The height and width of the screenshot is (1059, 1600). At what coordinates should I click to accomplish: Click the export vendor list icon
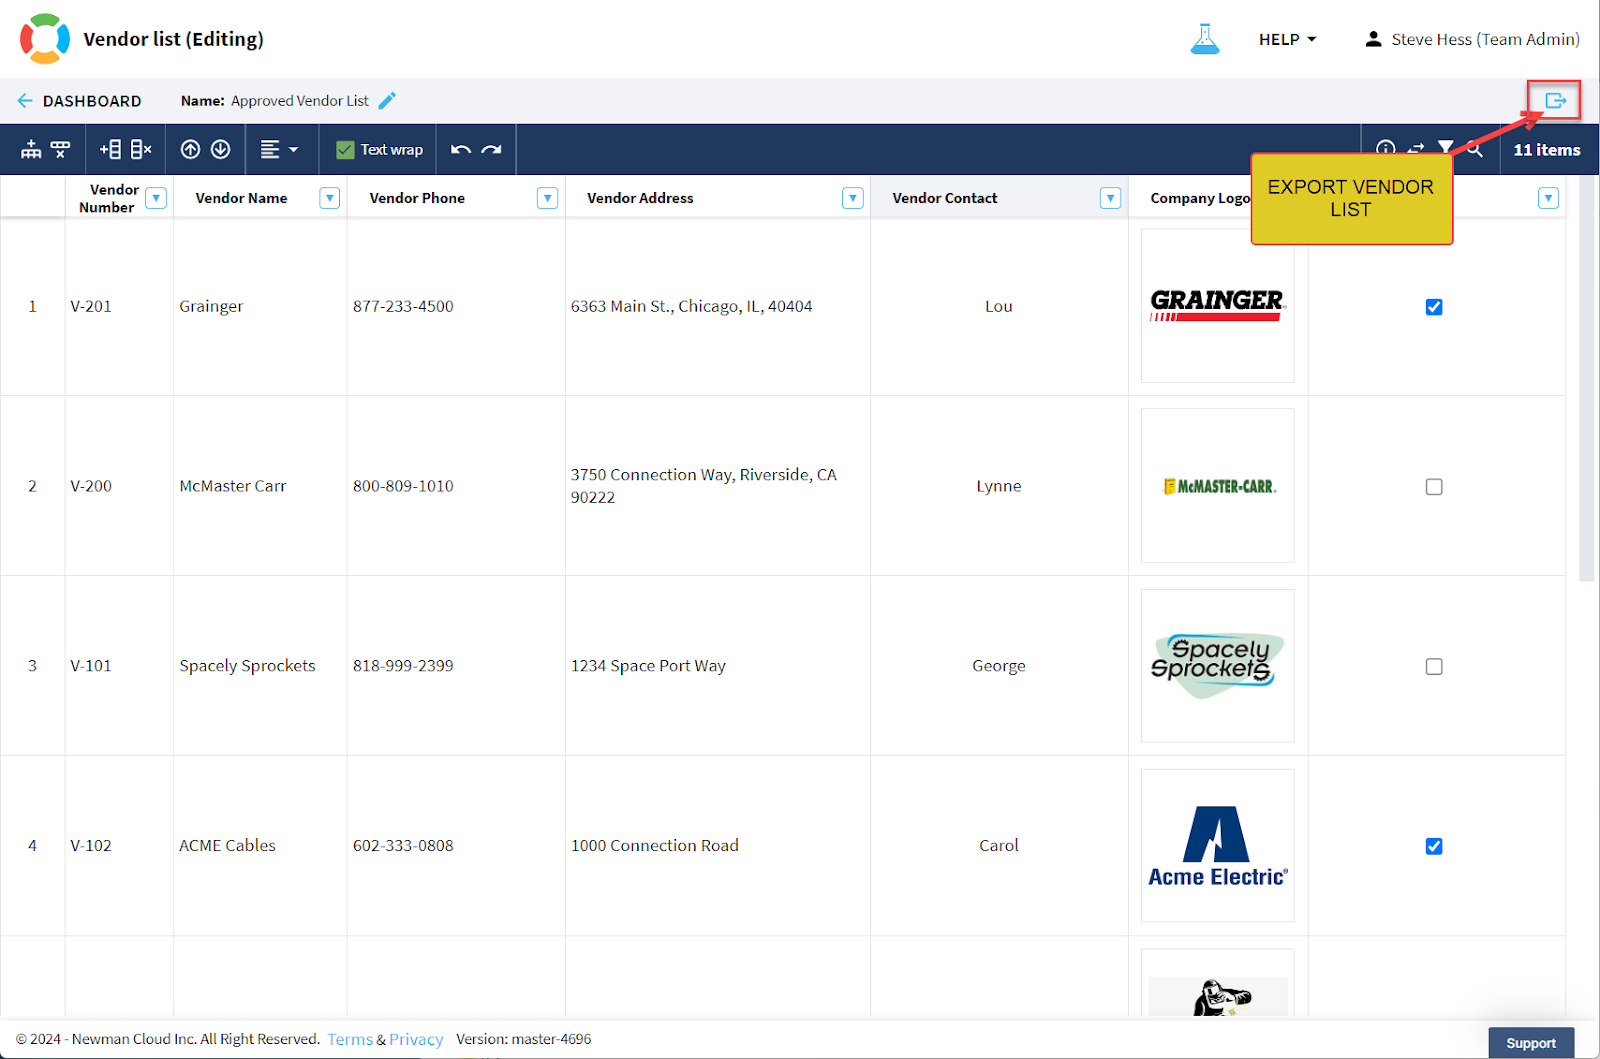(1555, 100)
